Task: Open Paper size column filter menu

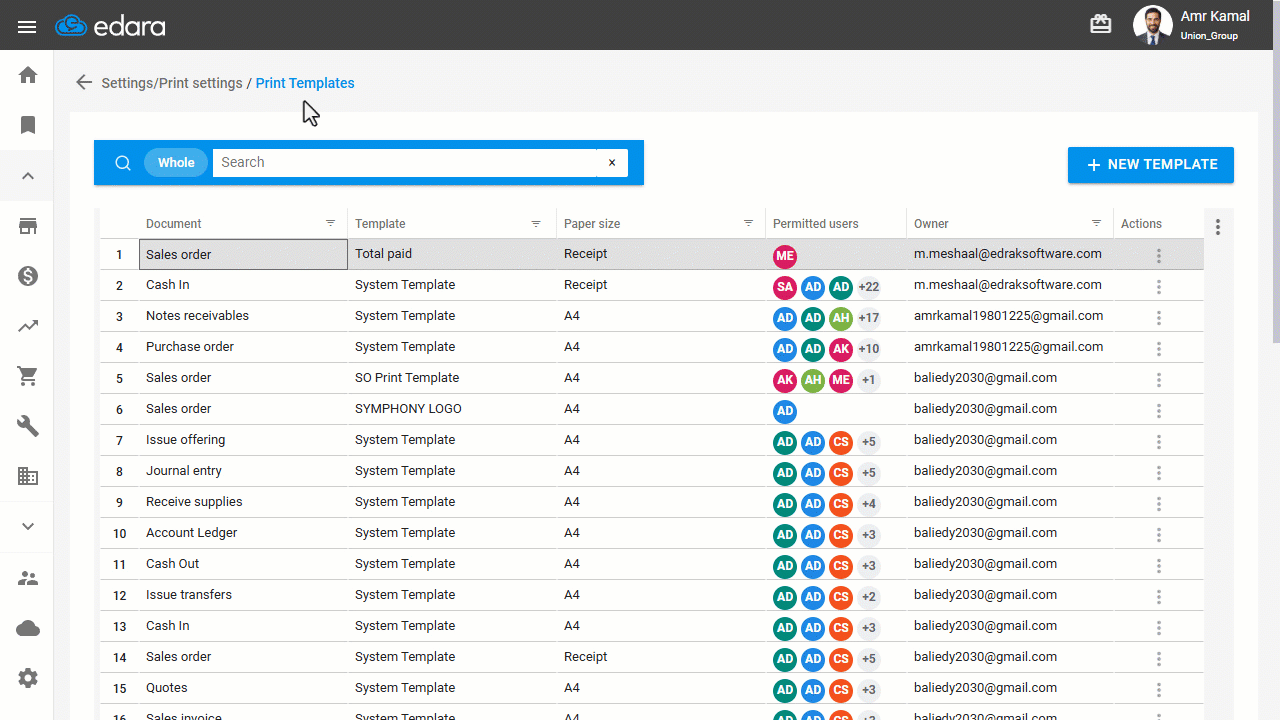Action: (x=748, y=223)
